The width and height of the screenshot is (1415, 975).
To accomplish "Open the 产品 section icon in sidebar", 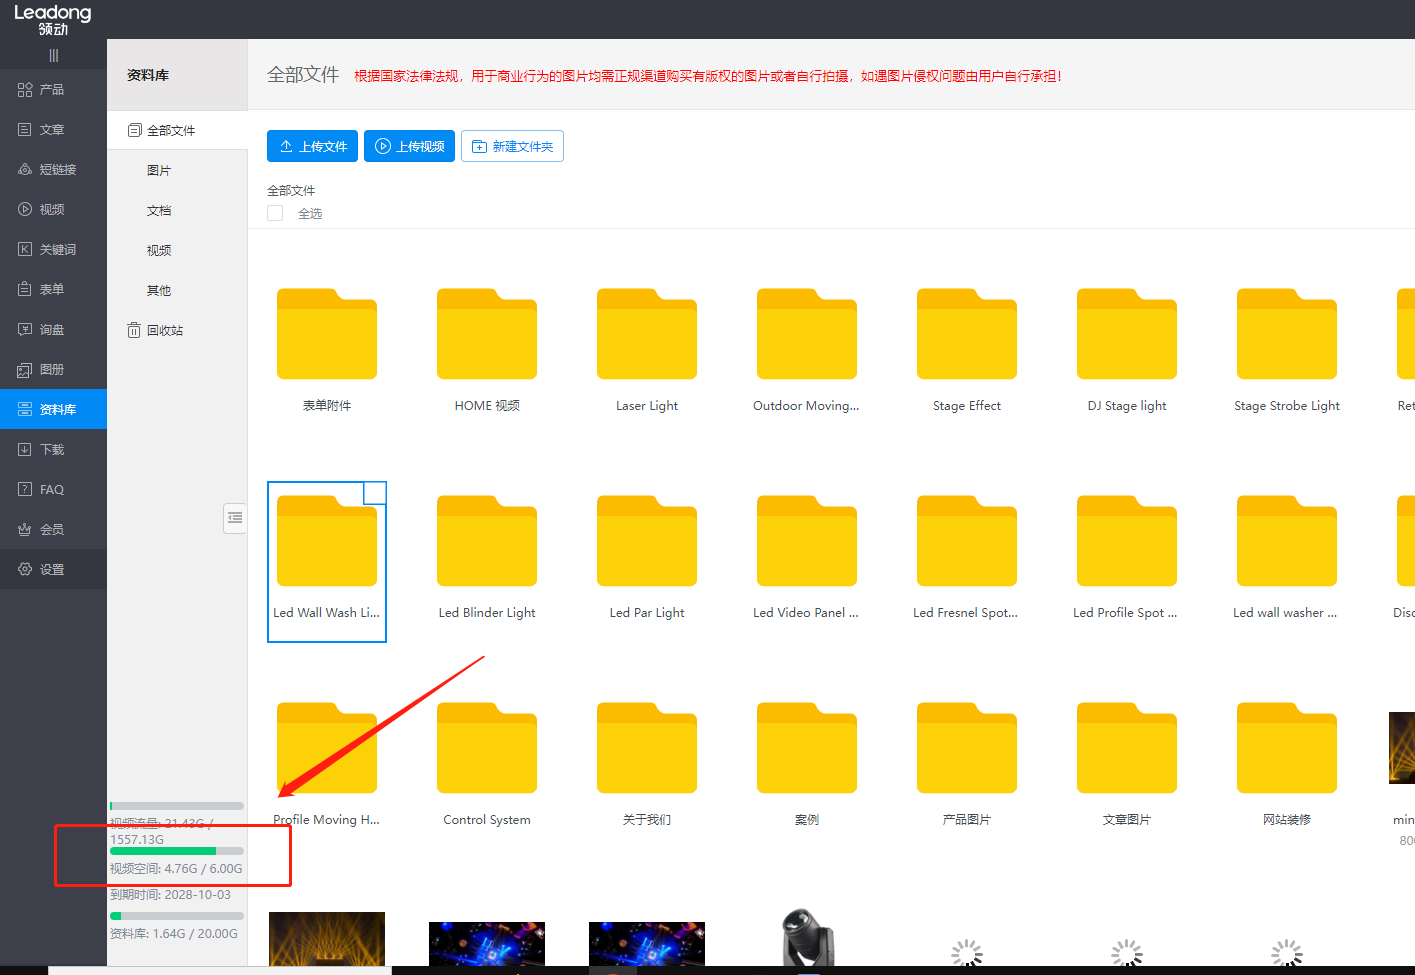I will pyautogui.click(x=25, y=90).
